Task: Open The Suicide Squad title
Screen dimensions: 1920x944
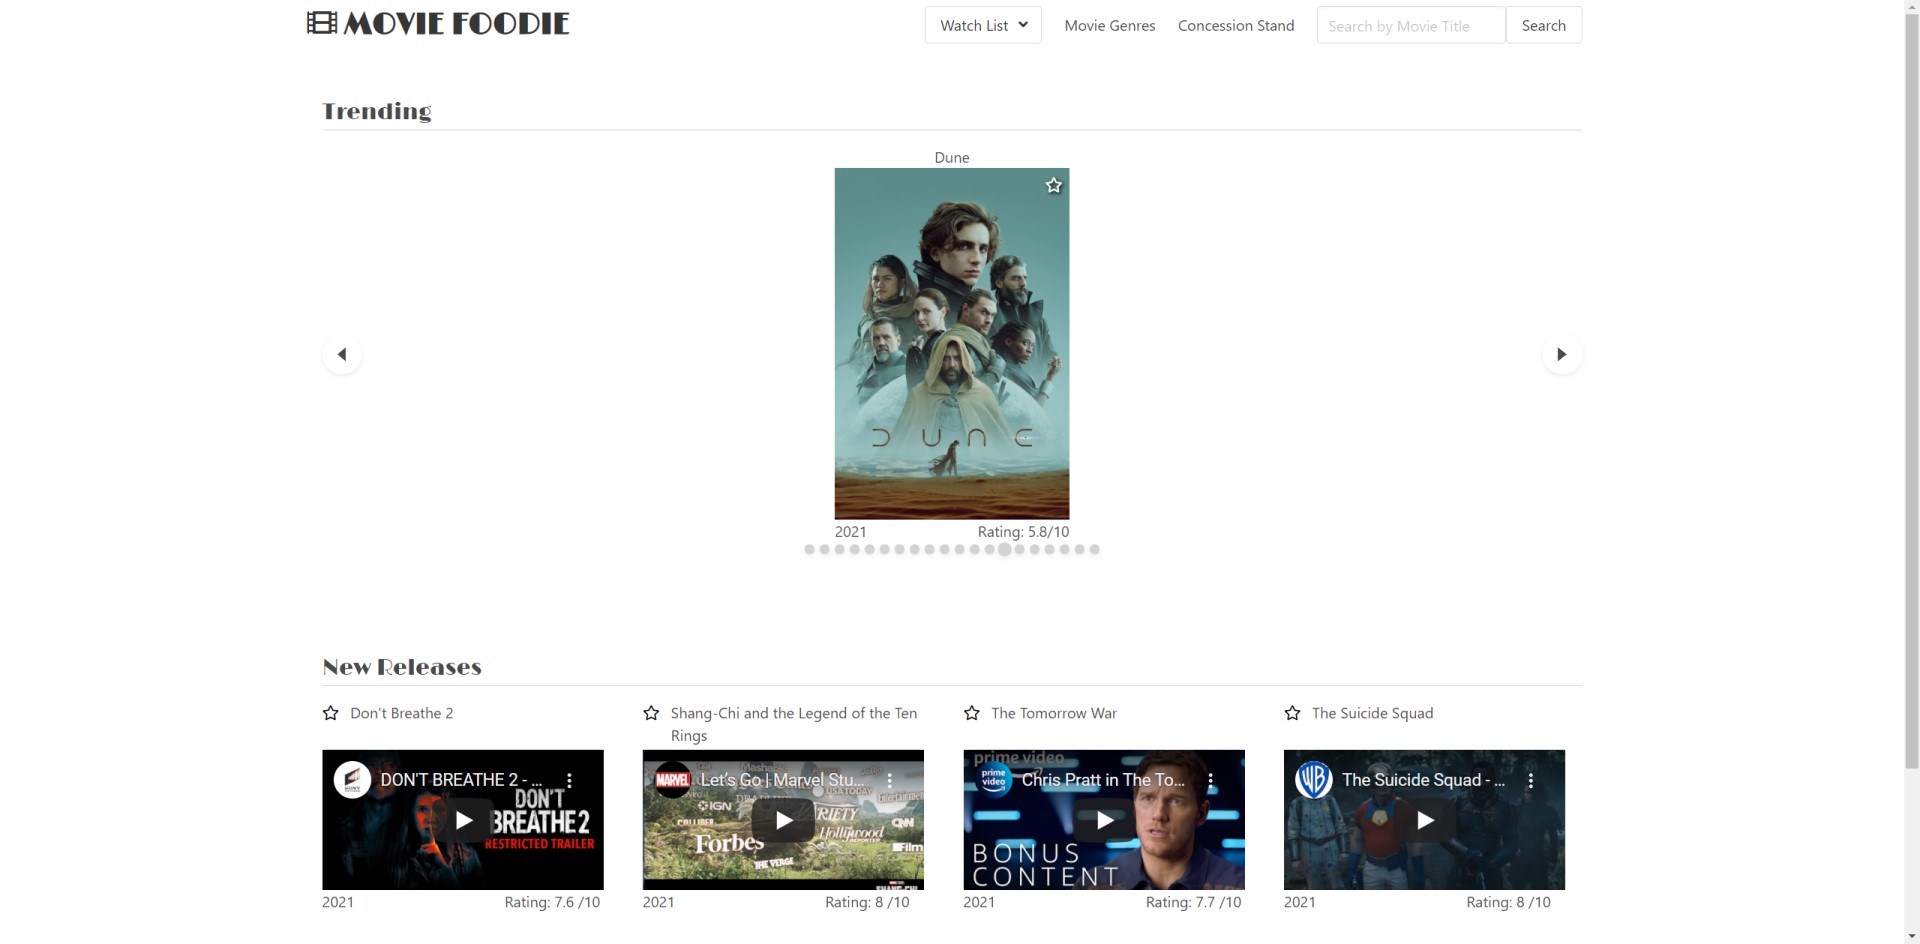Action: (1373, 713)
